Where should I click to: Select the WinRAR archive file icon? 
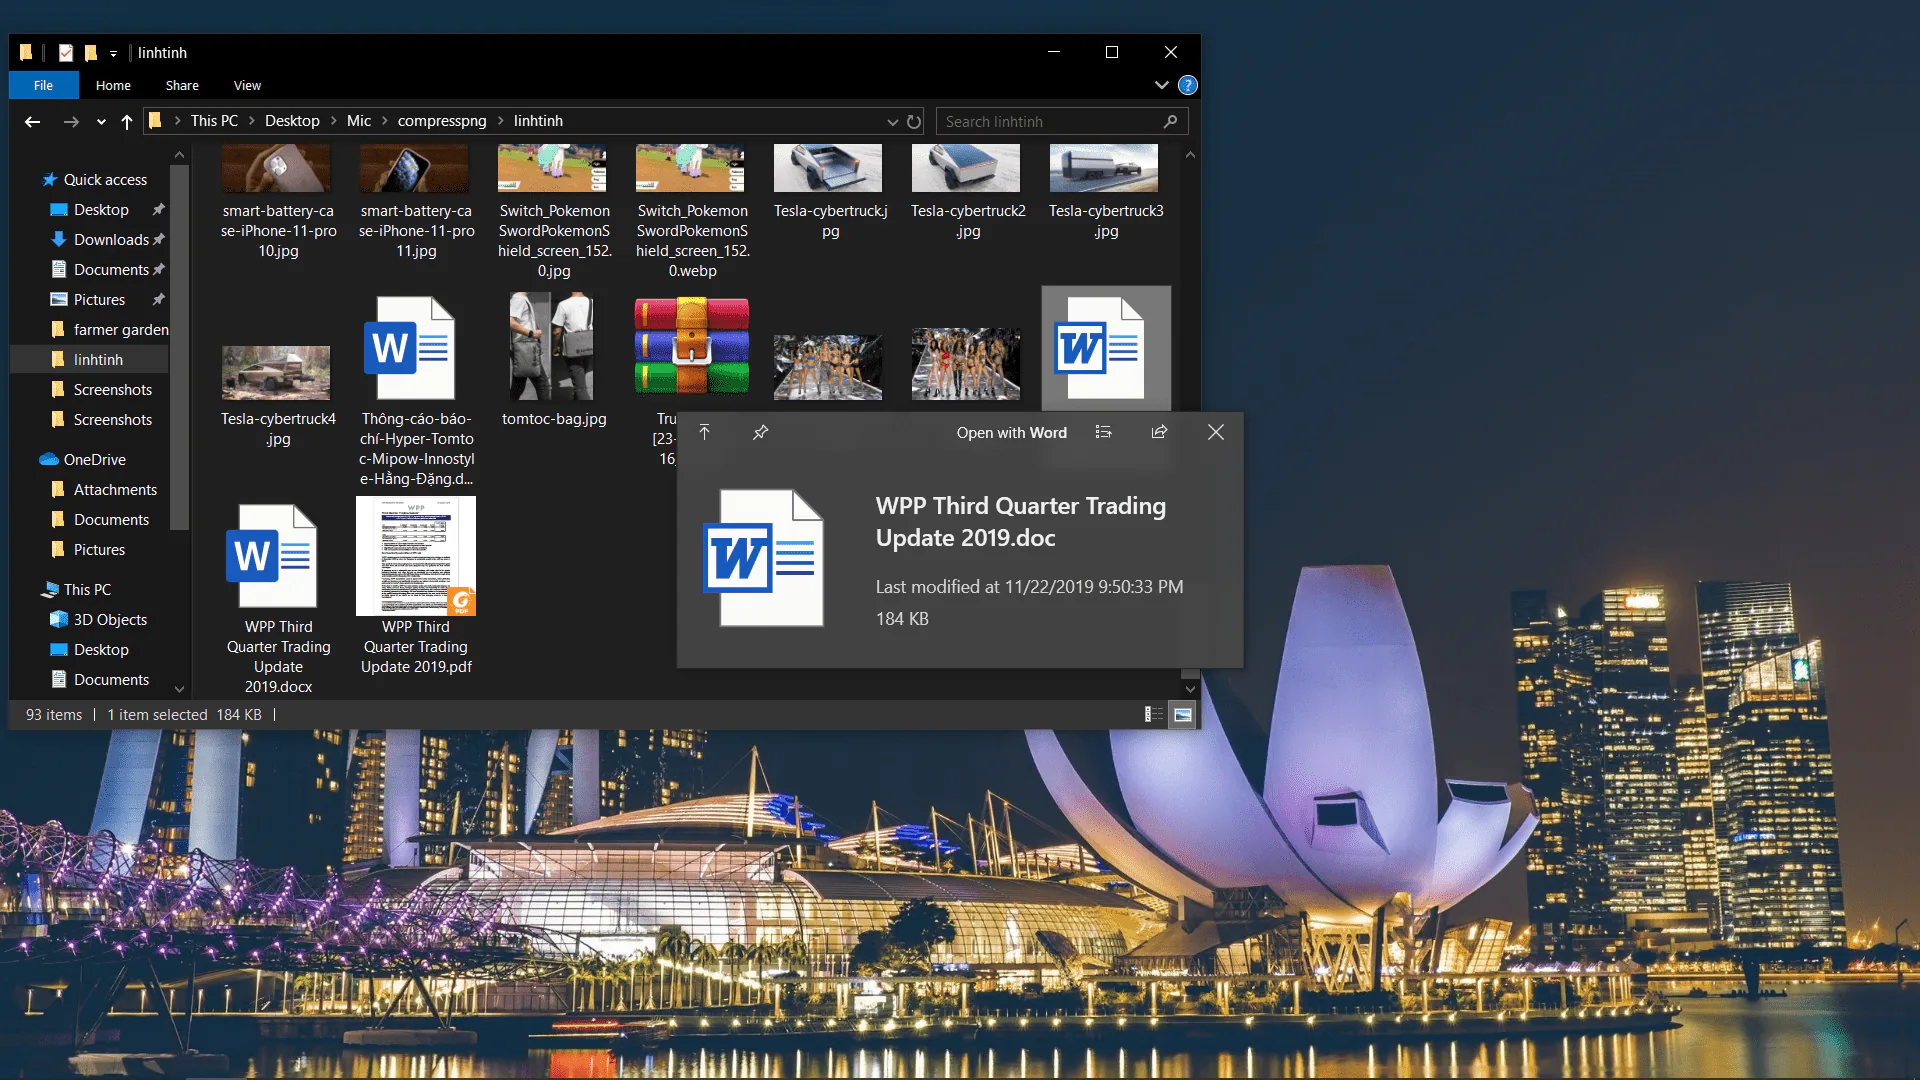point(691,346)
